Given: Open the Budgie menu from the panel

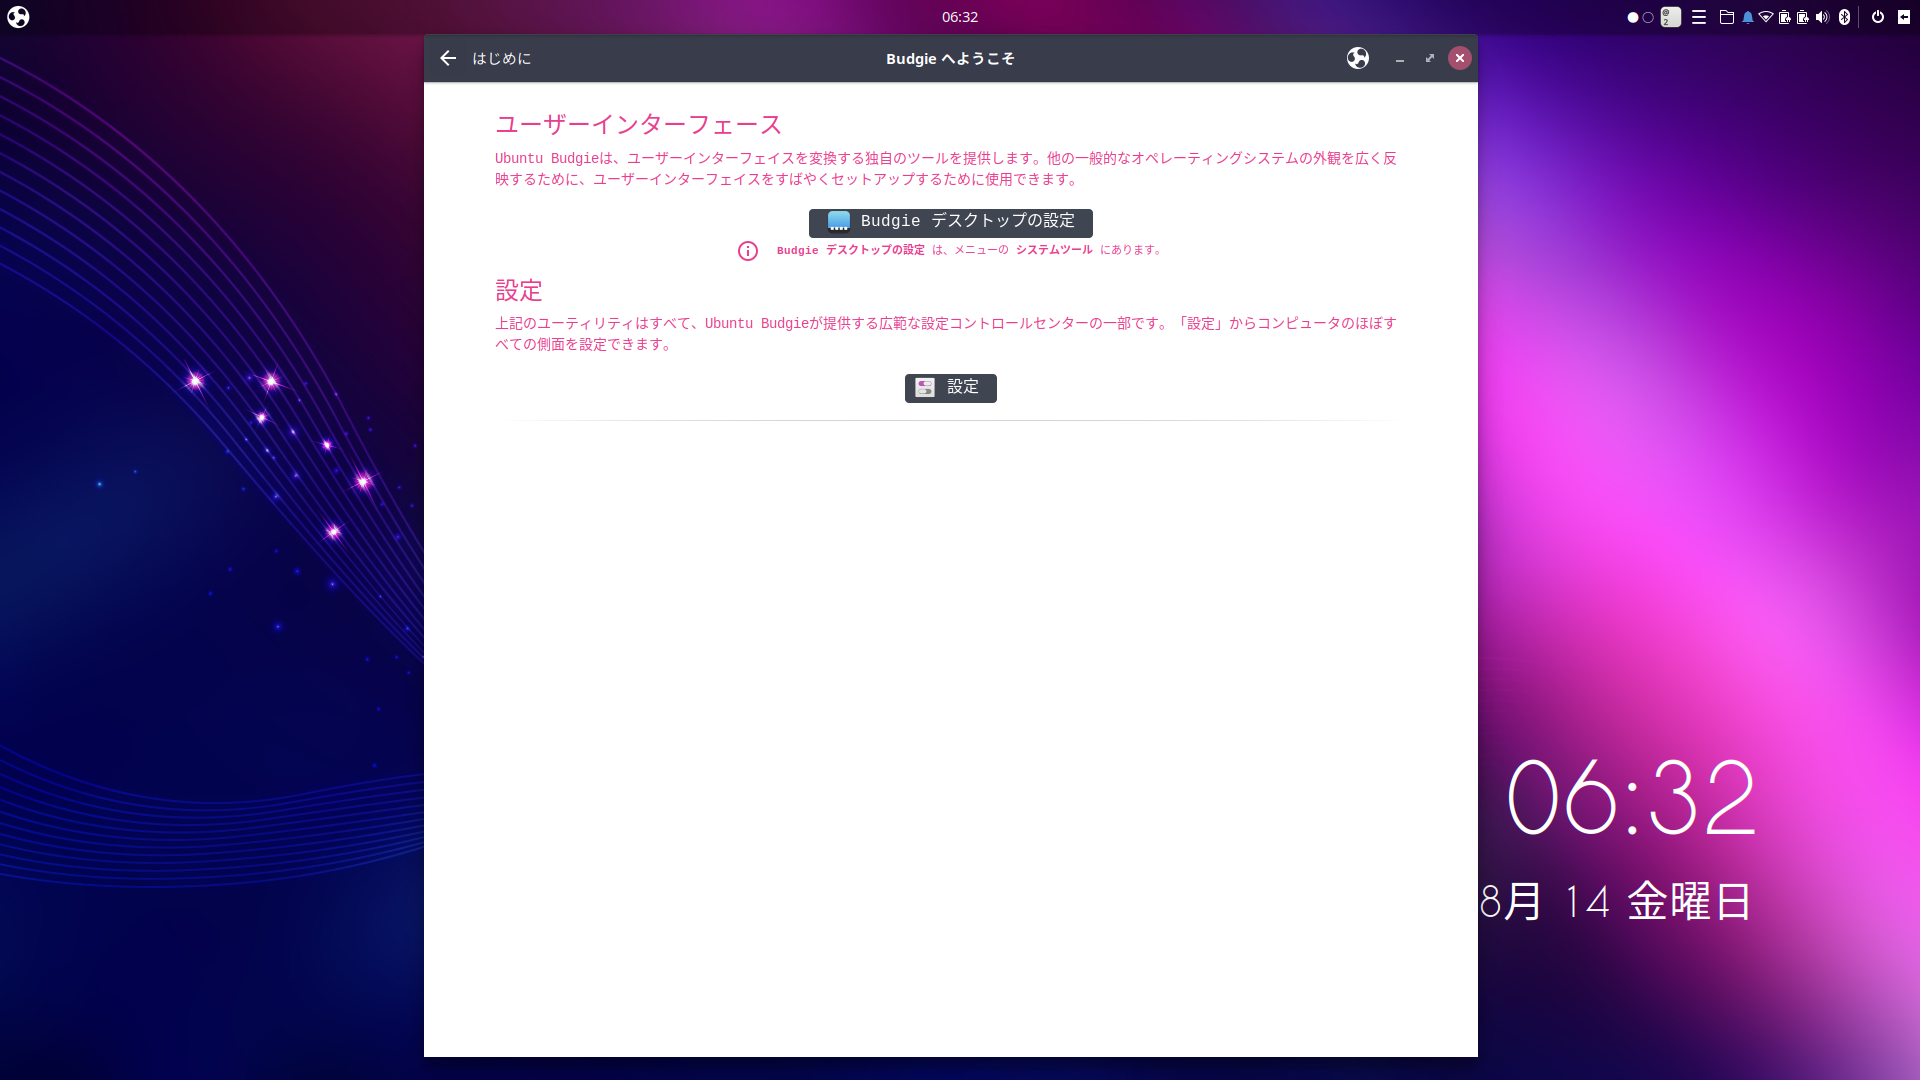Looking at the screenshot, I should 18,17.
